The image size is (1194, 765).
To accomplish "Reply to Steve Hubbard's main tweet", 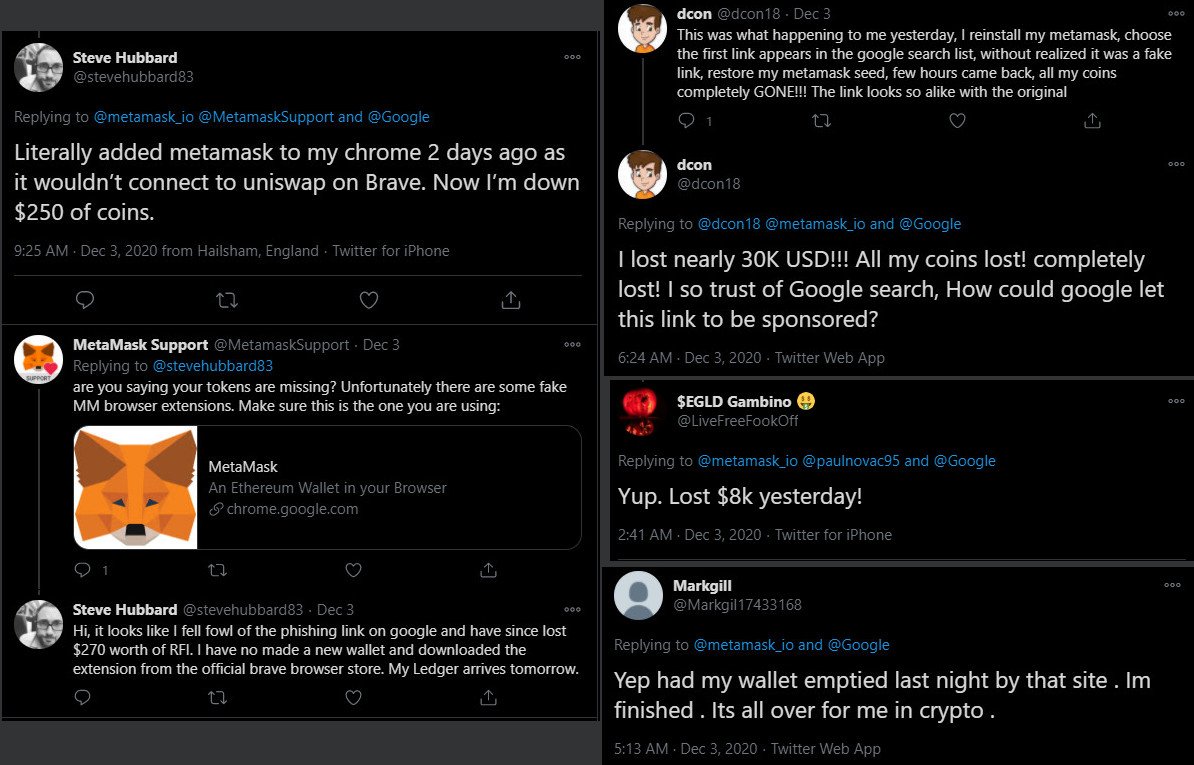I will coord(85,300).
